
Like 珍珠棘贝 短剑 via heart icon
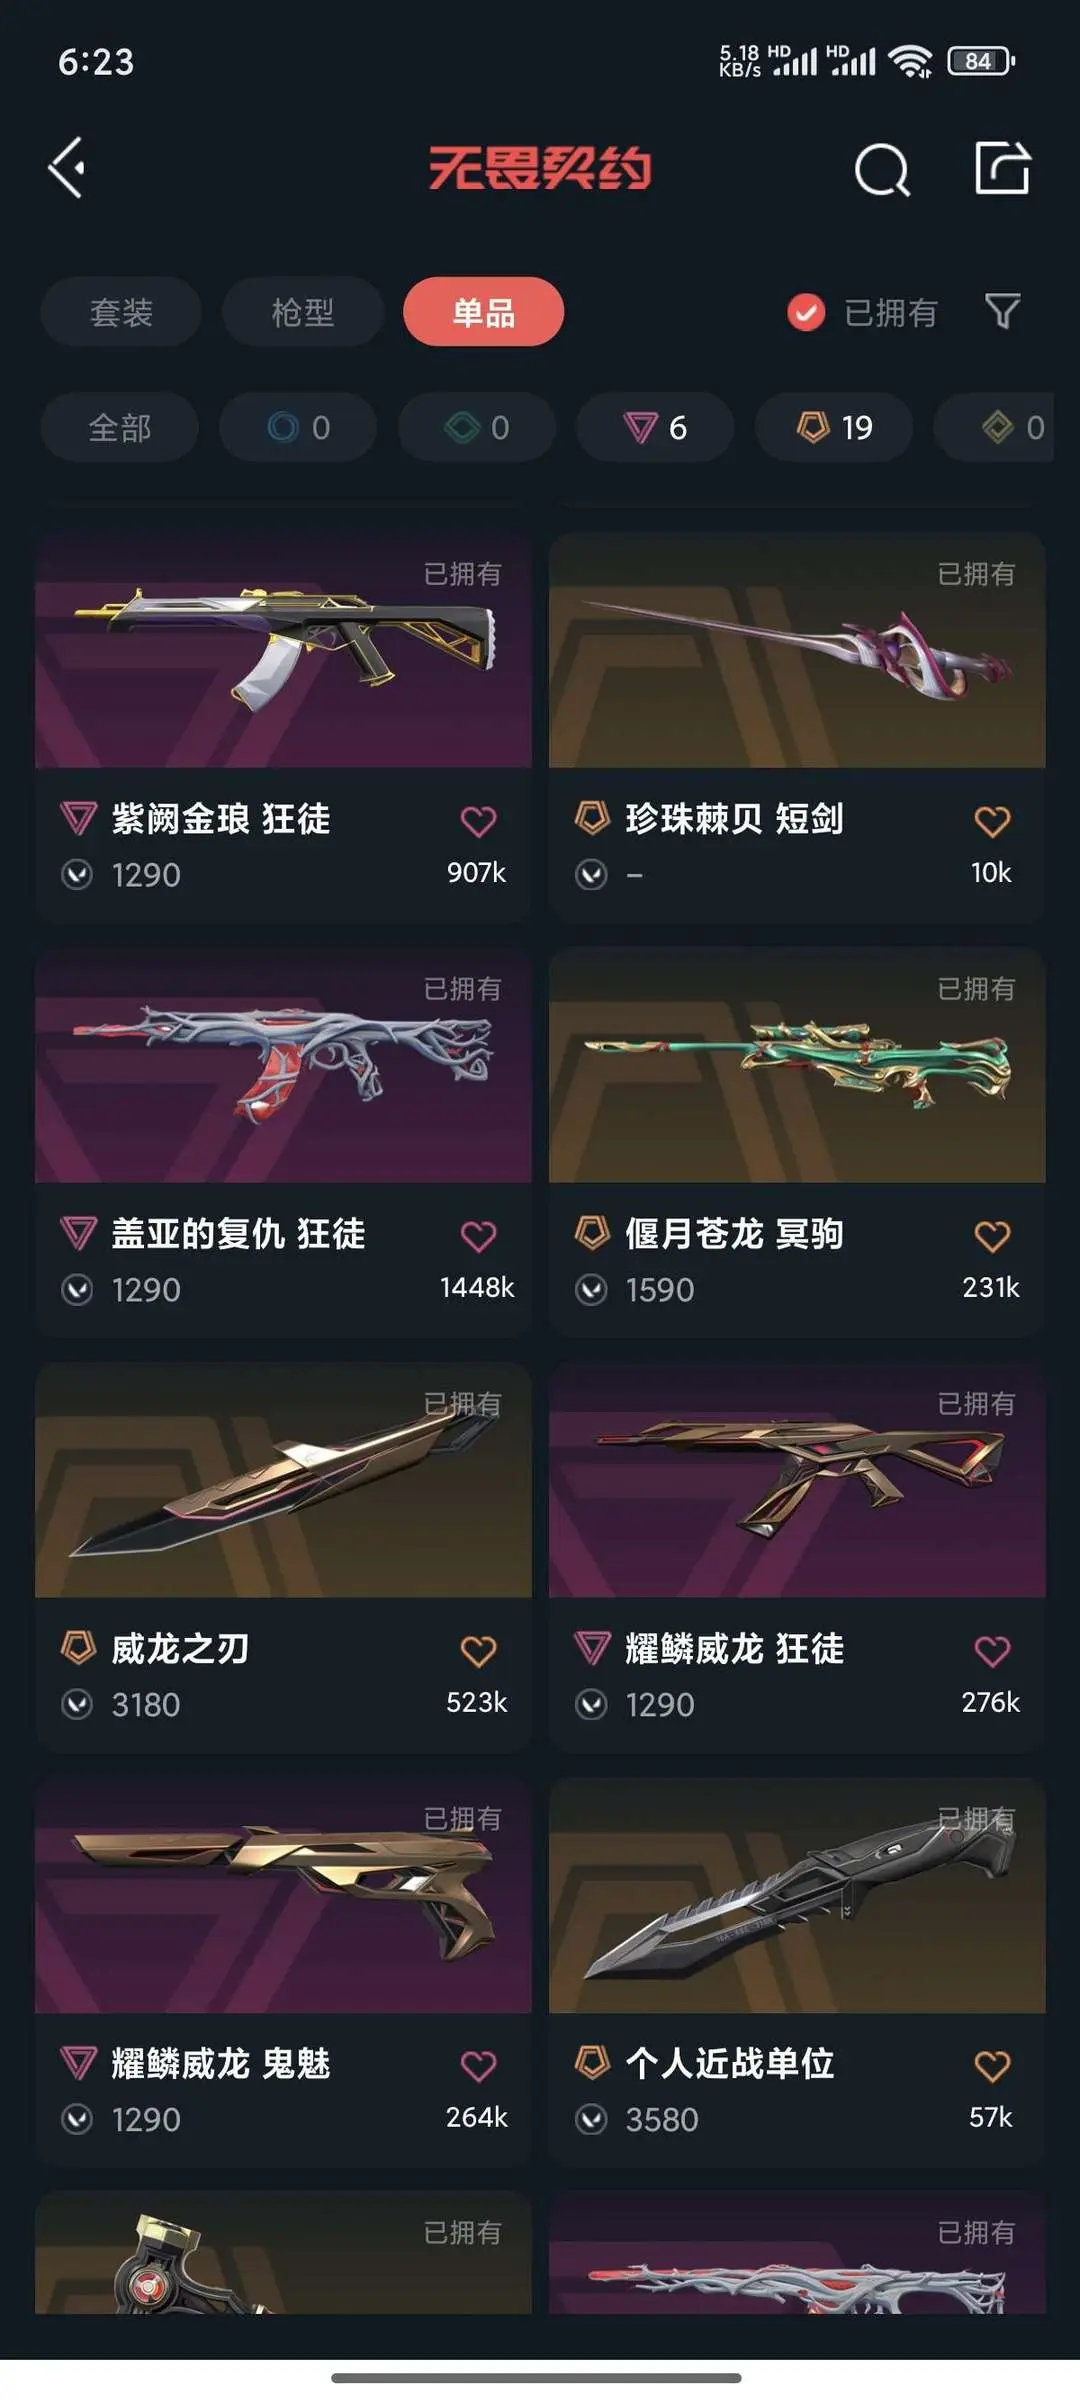[992, 821]
